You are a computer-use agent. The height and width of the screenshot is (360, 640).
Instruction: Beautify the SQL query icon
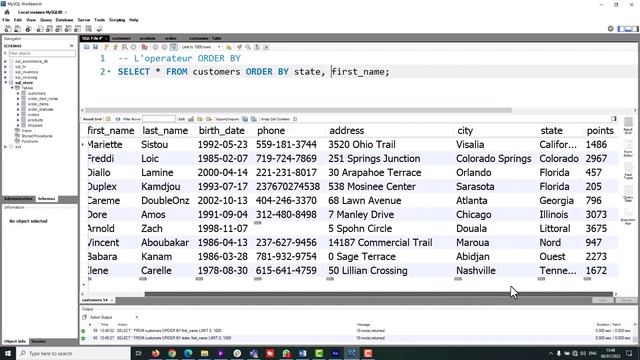click(x=239, y=47)
